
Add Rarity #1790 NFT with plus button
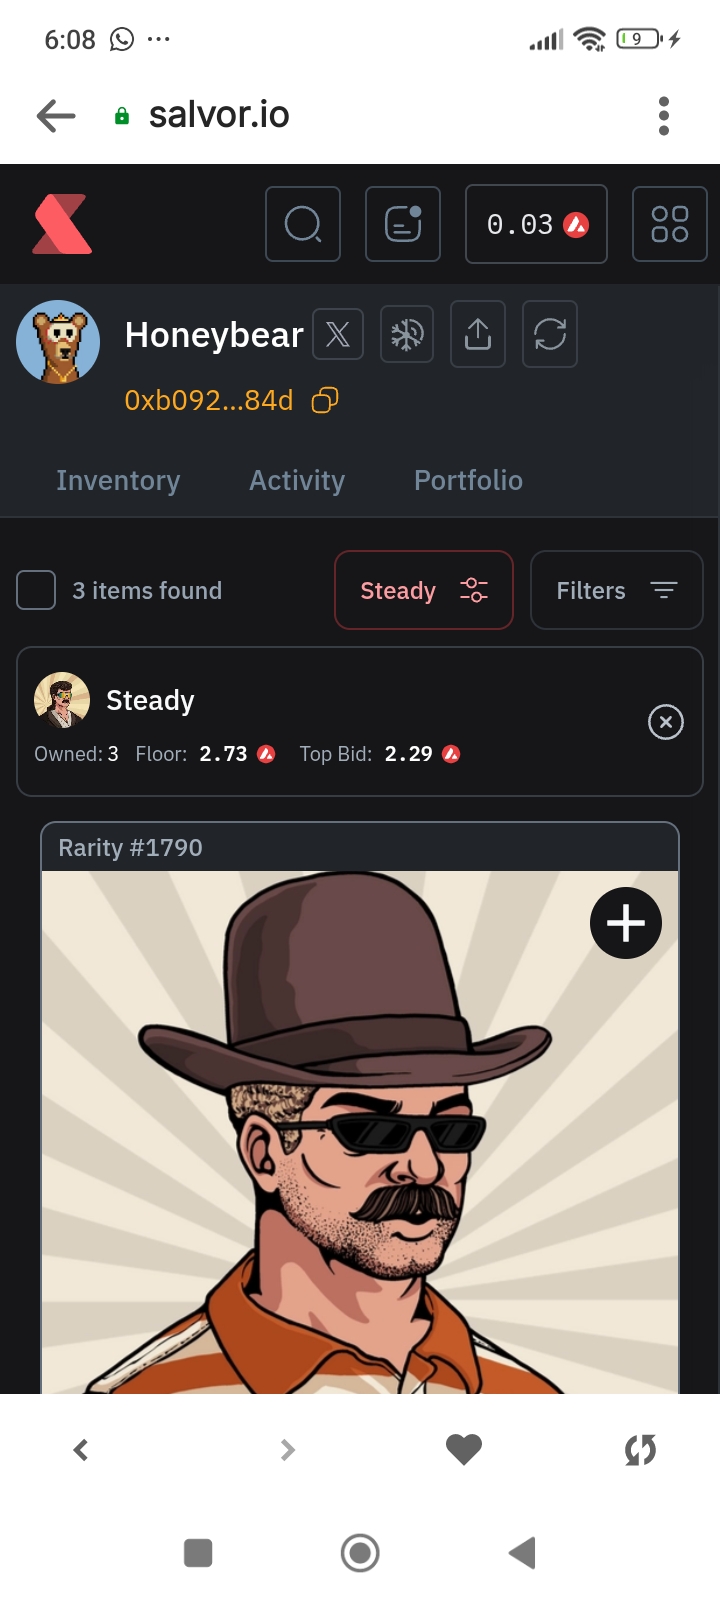tap(626, 922)
